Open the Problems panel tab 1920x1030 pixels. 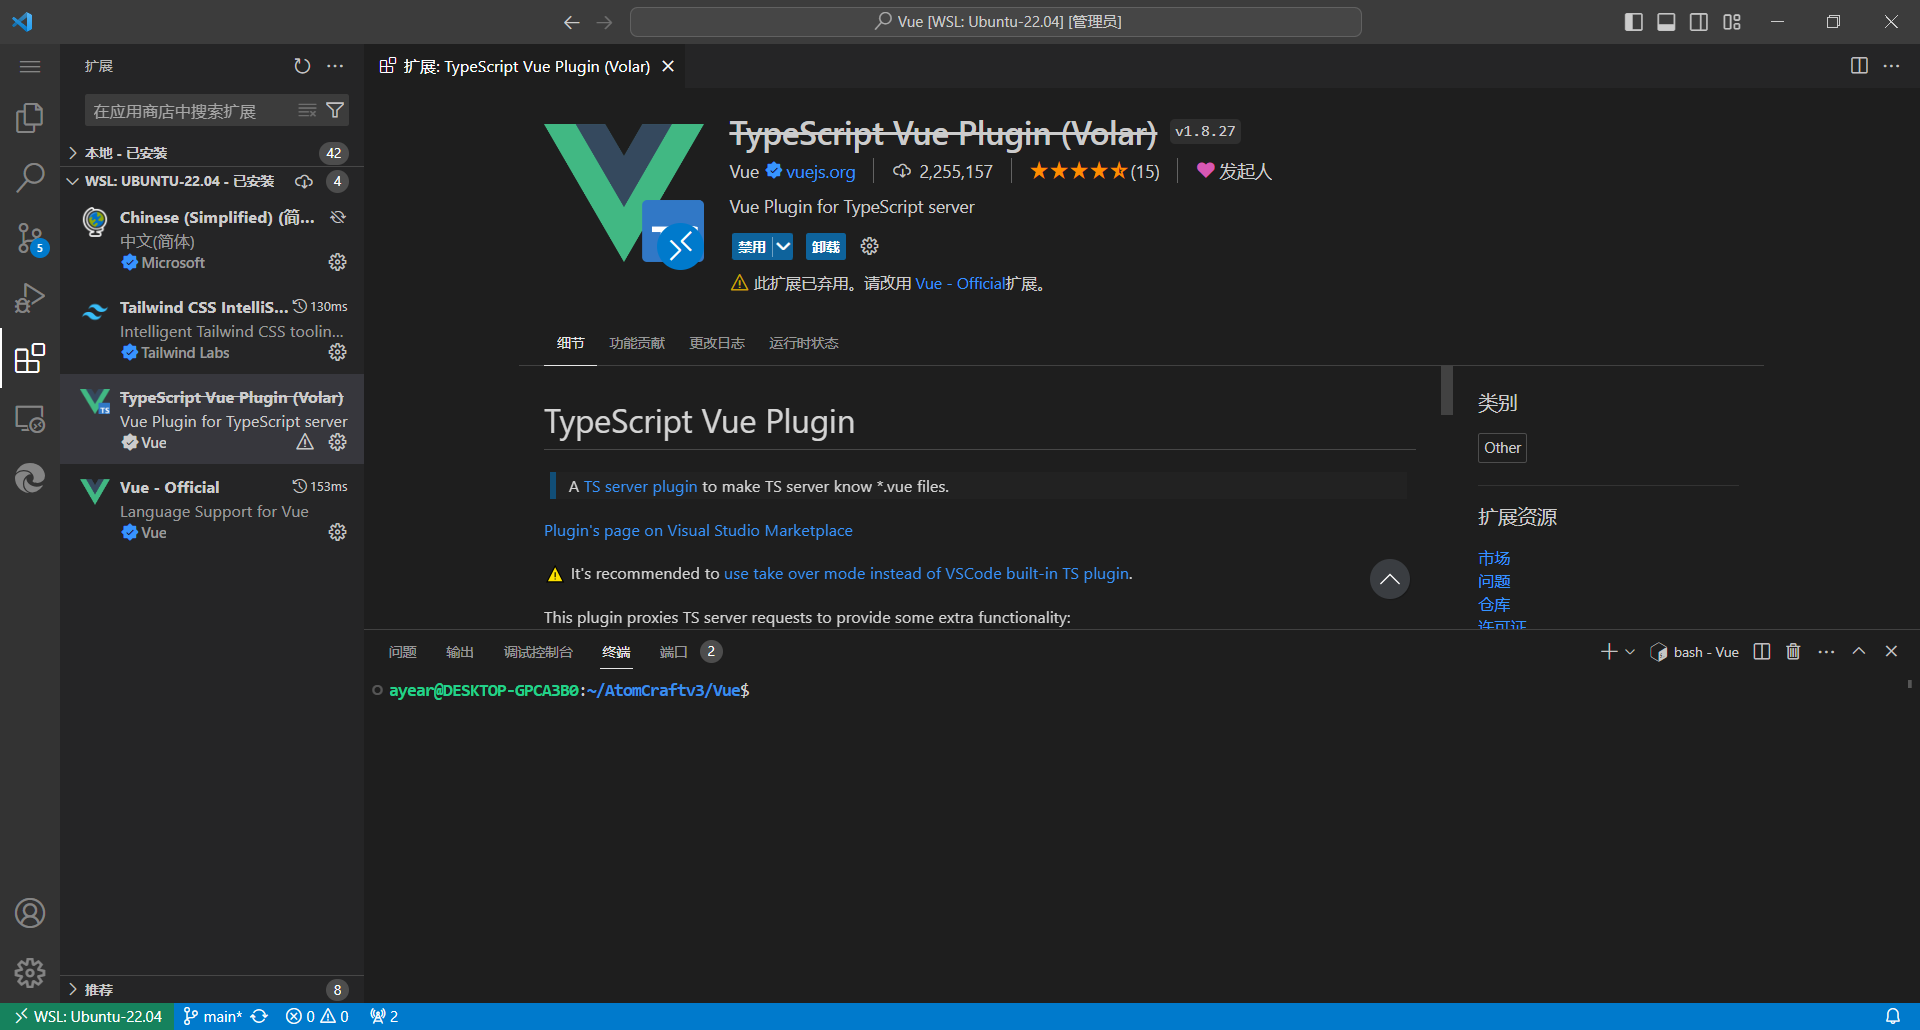402,652
